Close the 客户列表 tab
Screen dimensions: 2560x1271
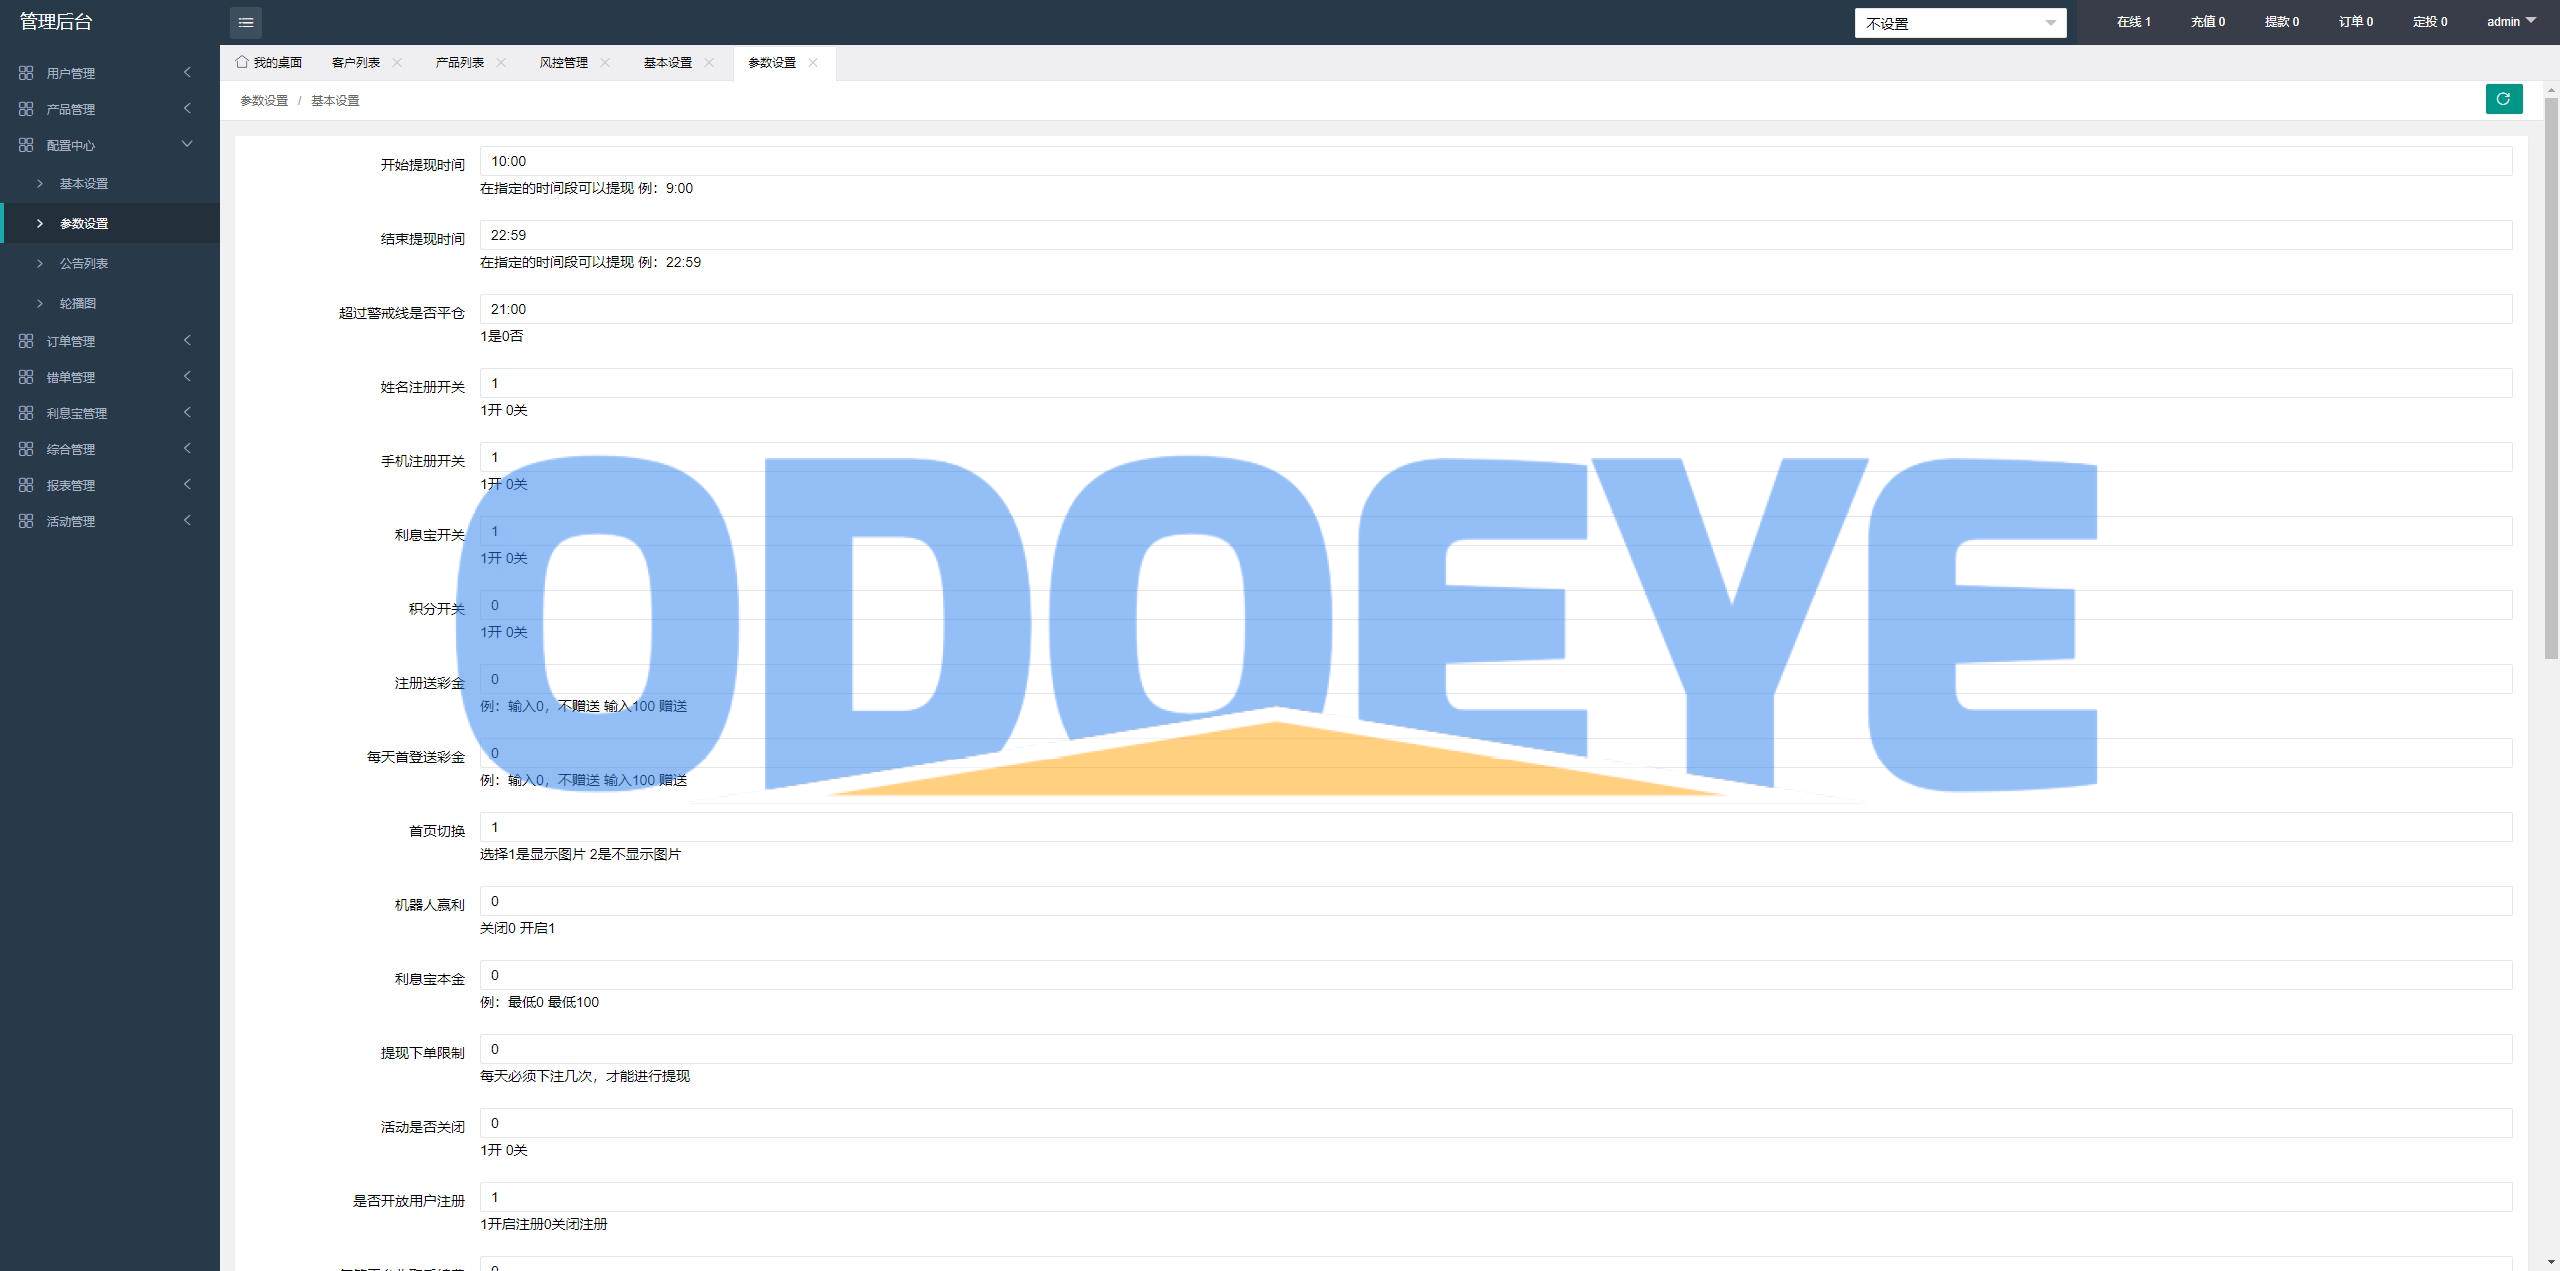[x=397, y=62]
